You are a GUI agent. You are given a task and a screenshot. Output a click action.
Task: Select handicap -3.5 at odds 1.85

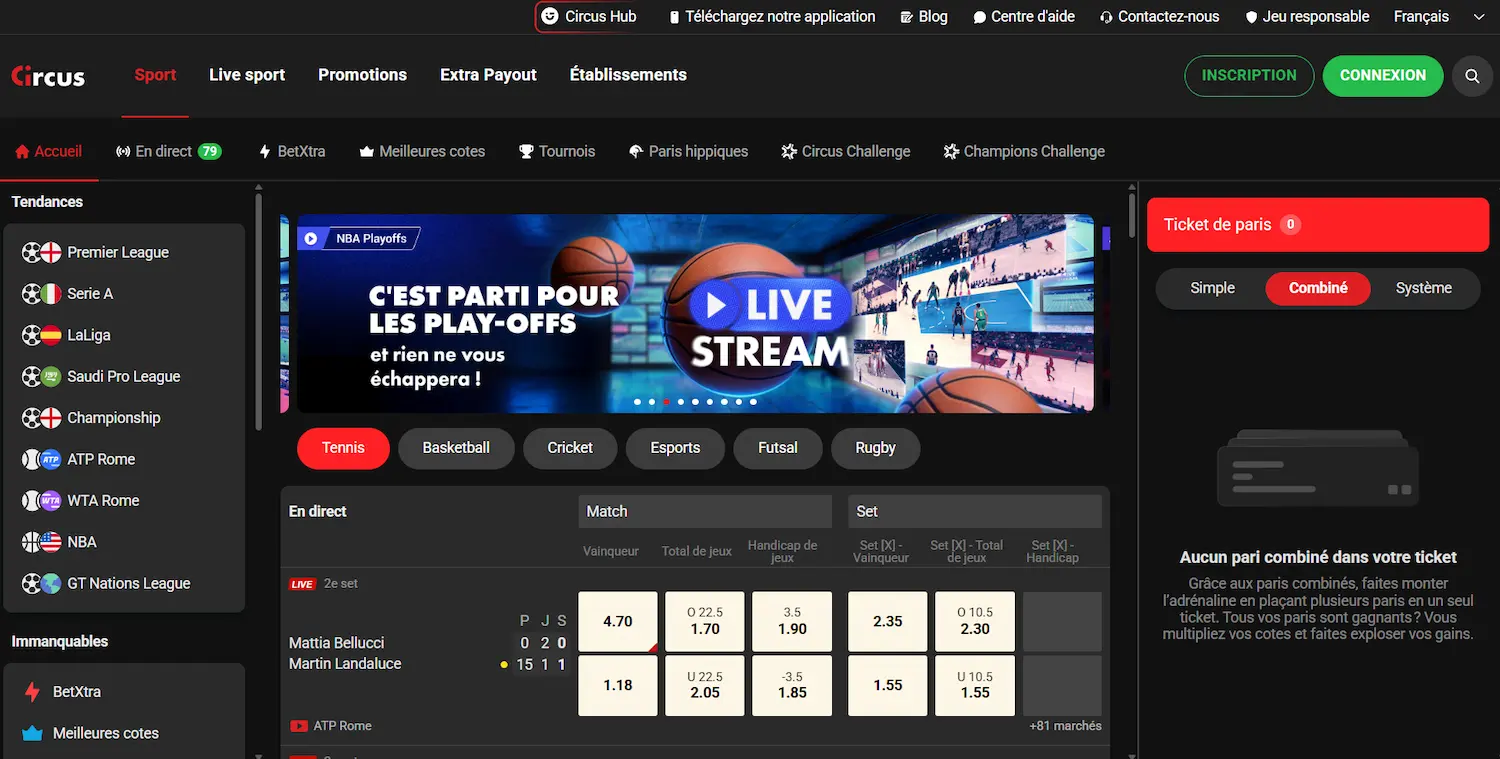(x=792, y=686)
